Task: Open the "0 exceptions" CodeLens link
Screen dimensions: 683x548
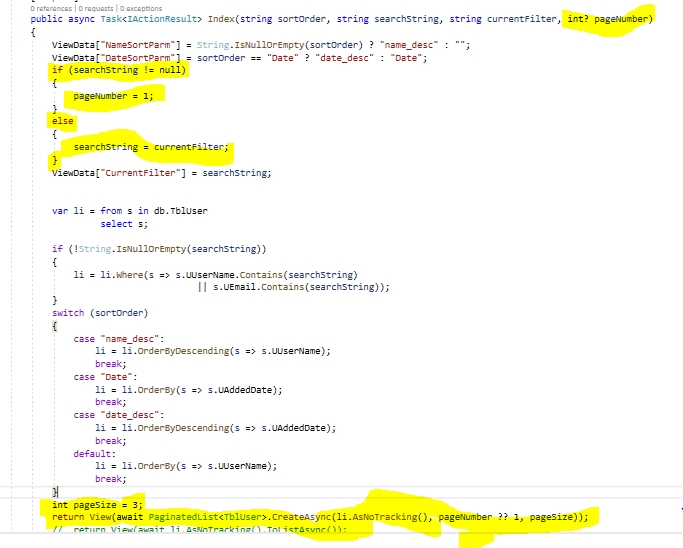Action: pyautogui.click(x=141, y=8)
